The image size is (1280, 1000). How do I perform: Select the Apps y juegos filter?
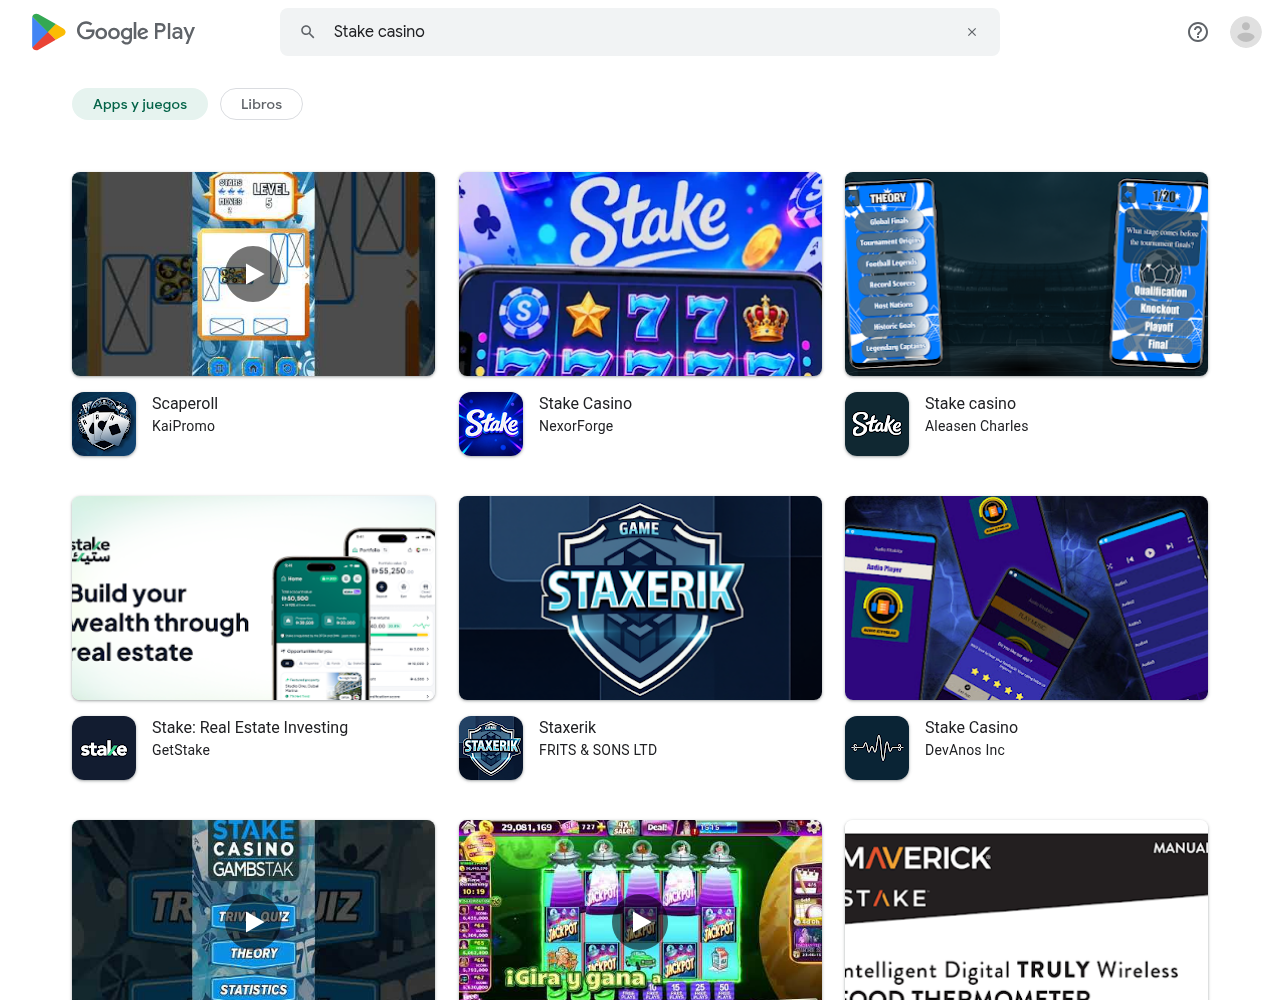tap(140, 104)
